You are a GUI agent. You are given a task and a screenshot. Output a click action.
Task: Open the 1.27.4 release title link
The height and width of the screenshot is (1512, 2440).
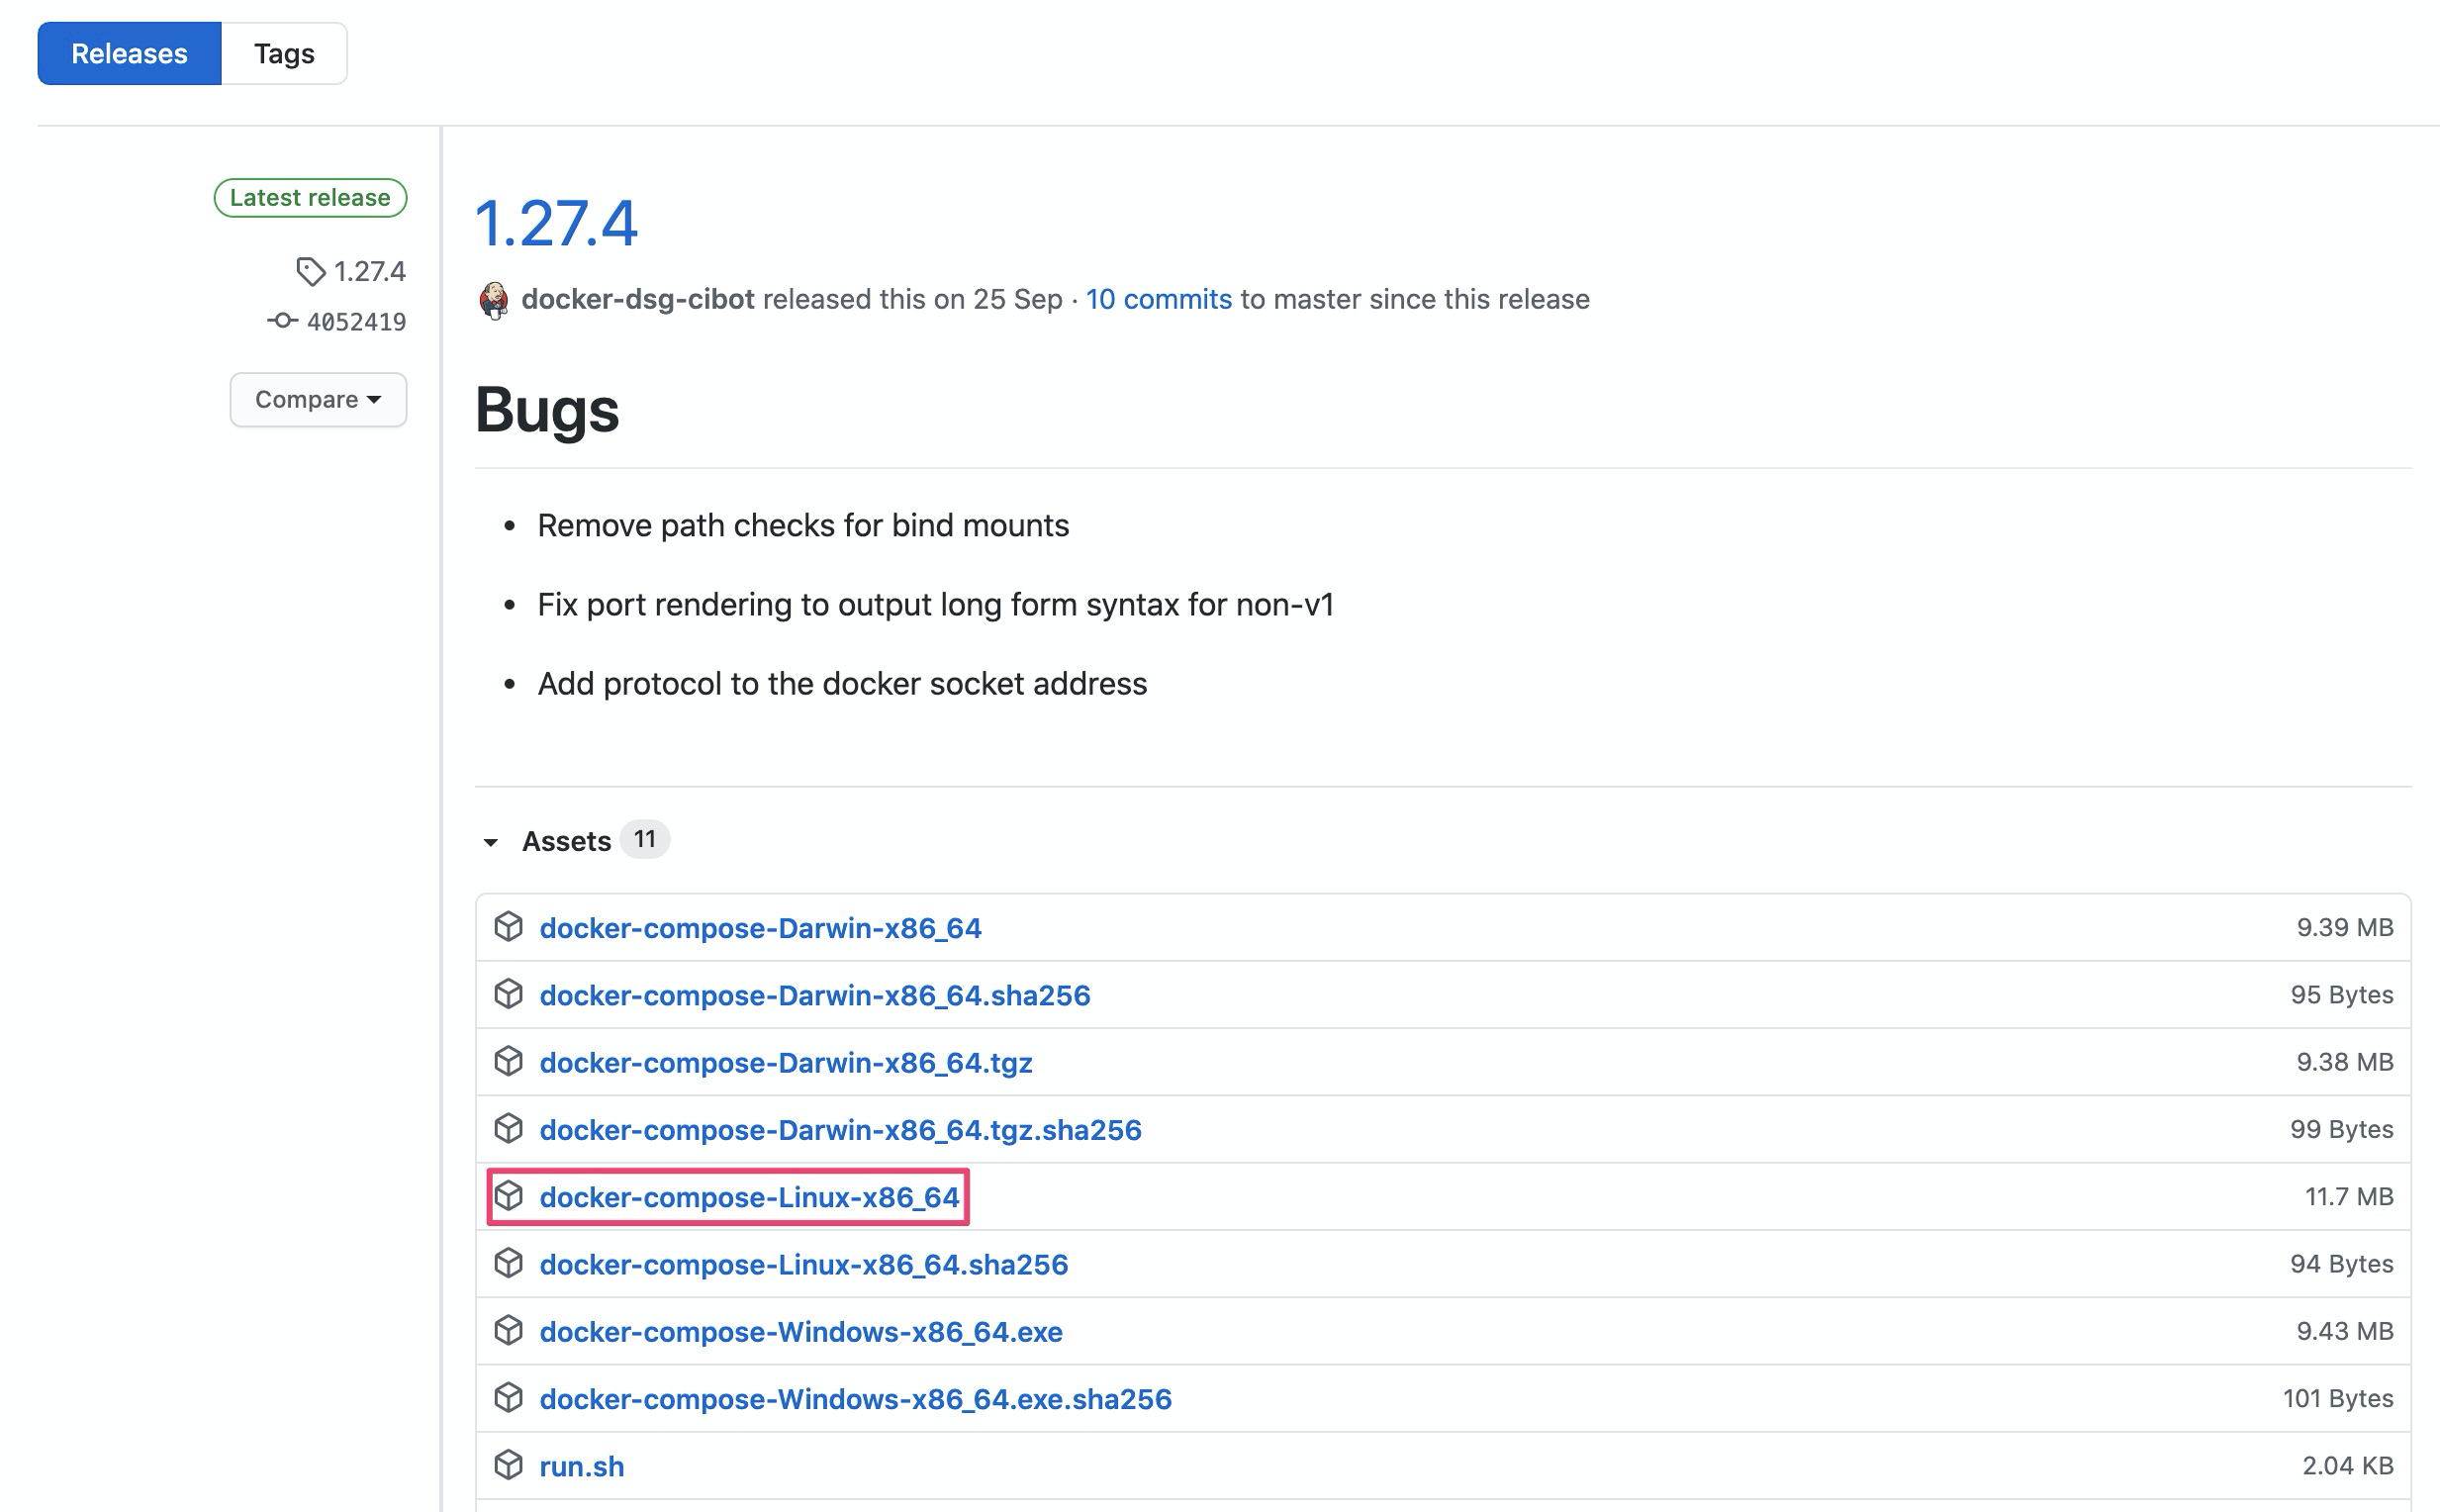click(556, 222)
